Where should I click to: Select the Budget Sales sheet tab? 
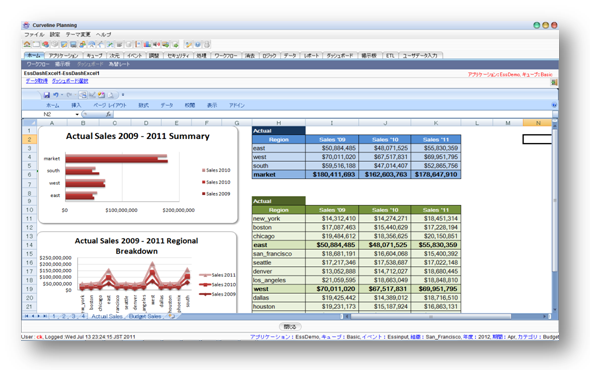[x=145, y=317]
